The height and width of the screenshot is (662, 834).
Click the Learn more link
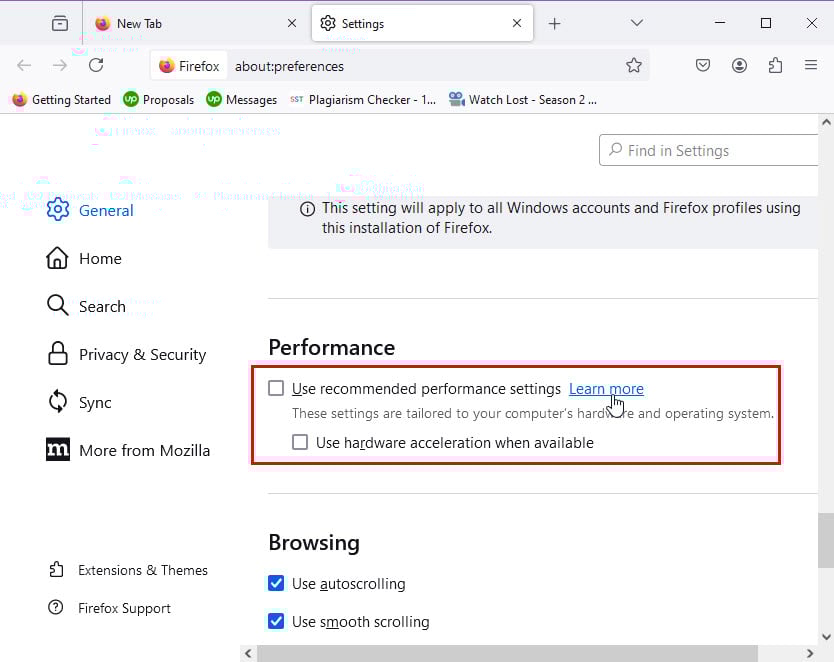pos(606,388)
